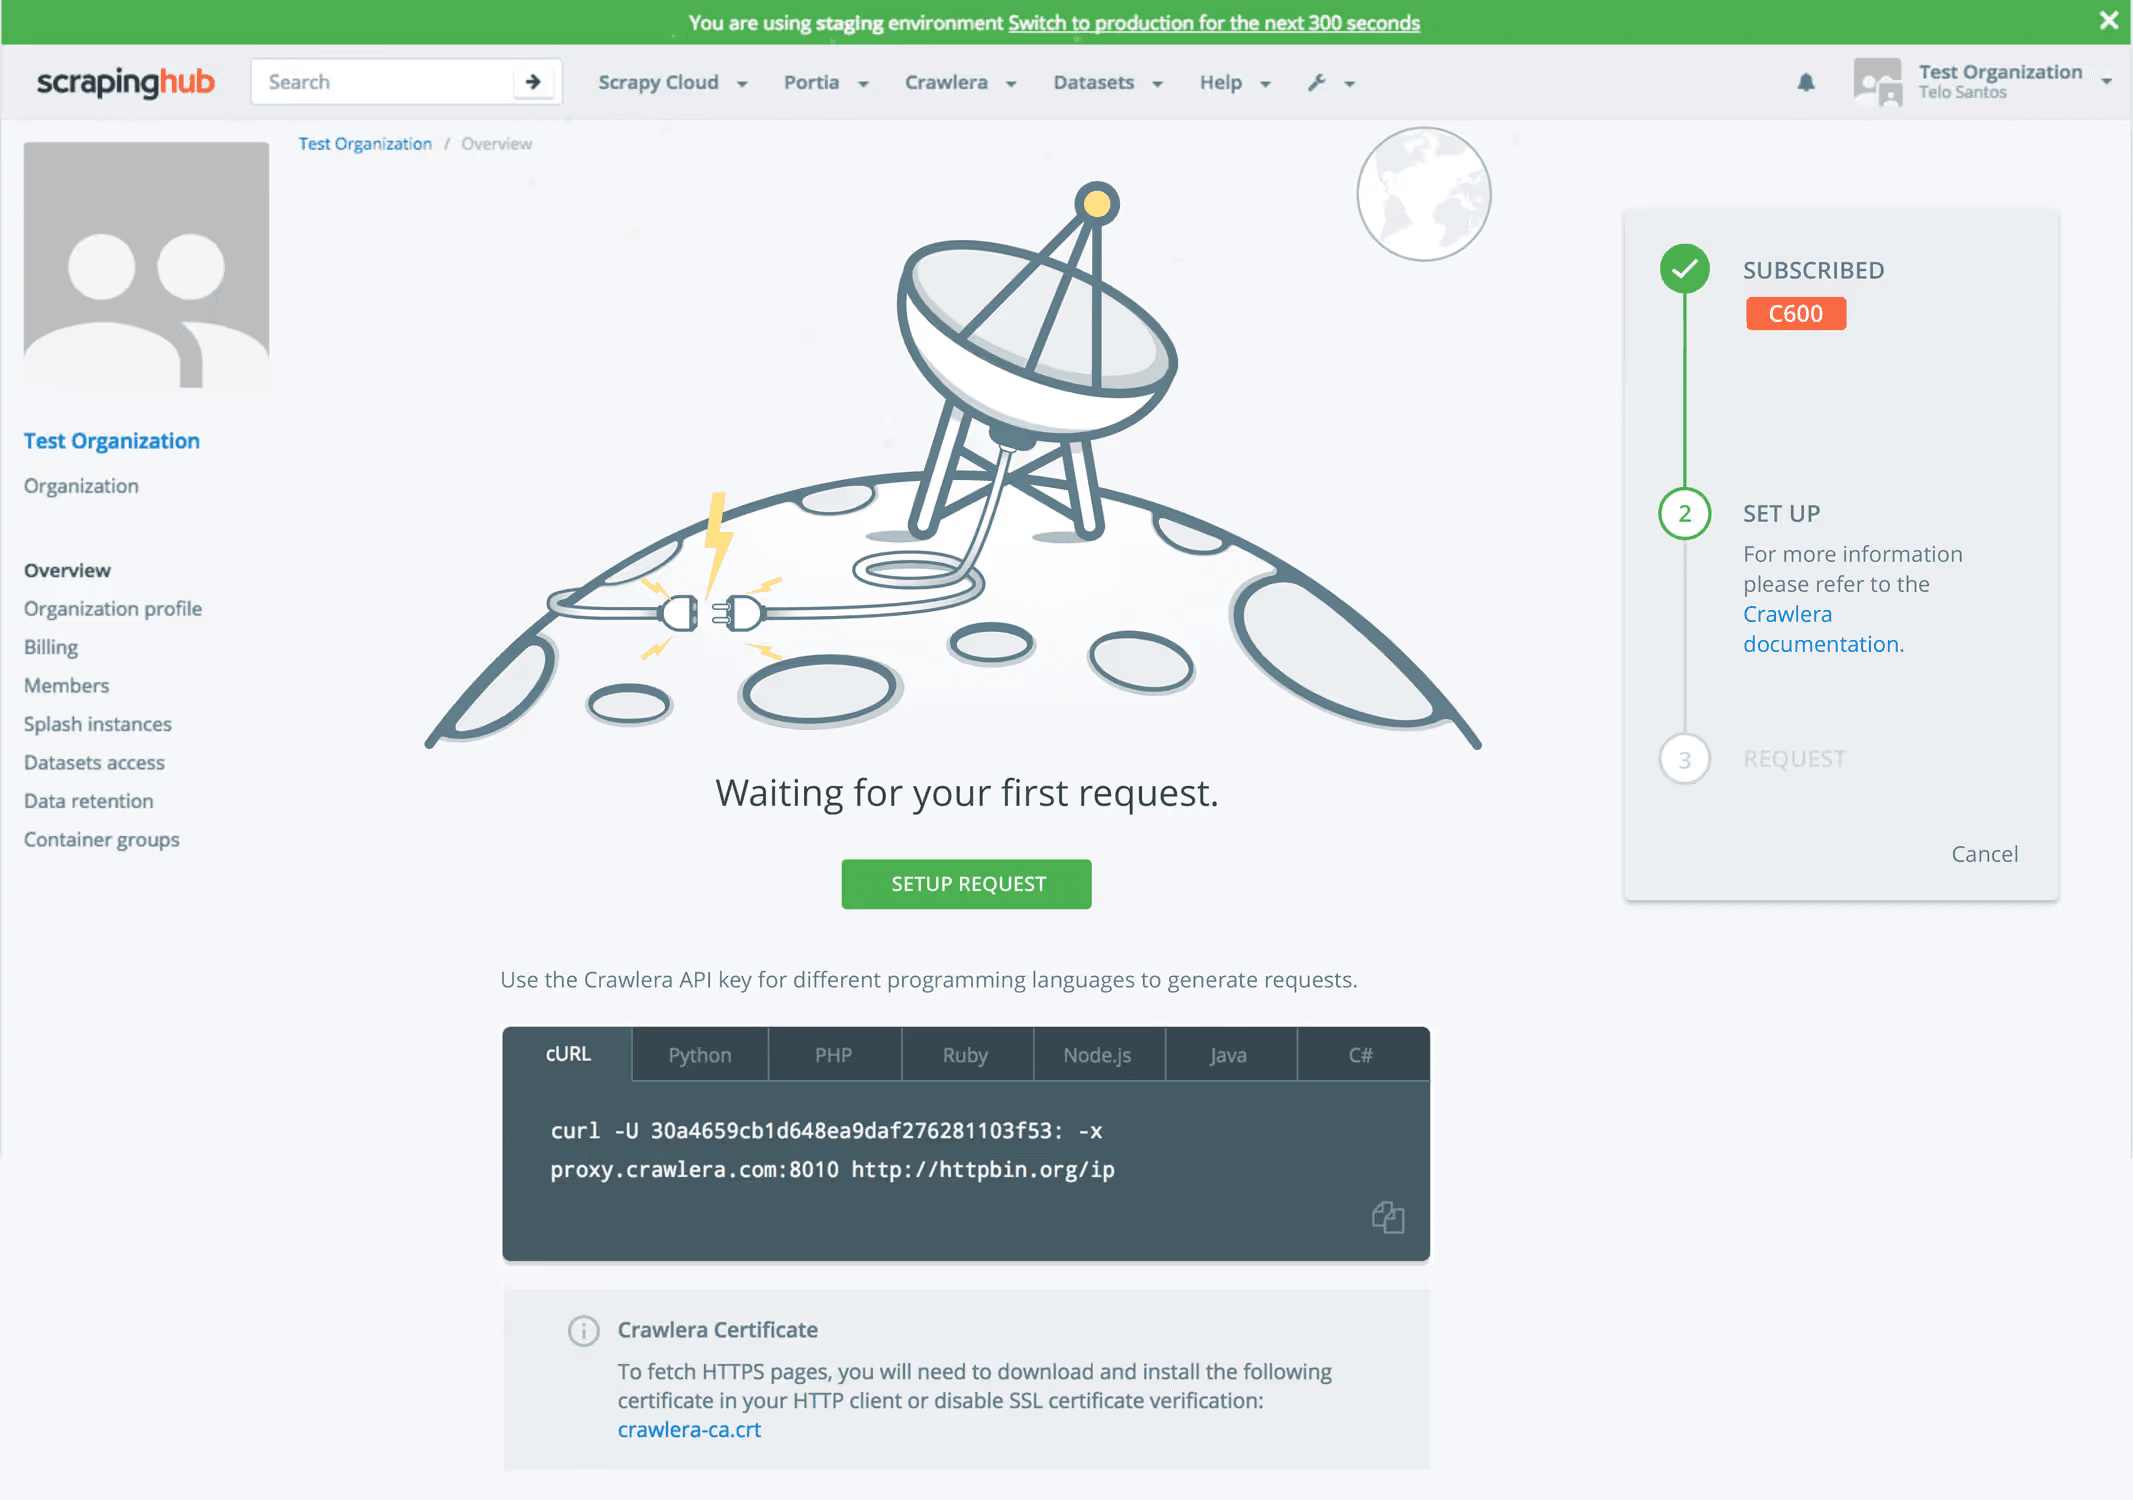Viewport: 2133px width, 1500px height.
Task: Click the copy code snippet icon
Action: click(x=1388, y=1217)
